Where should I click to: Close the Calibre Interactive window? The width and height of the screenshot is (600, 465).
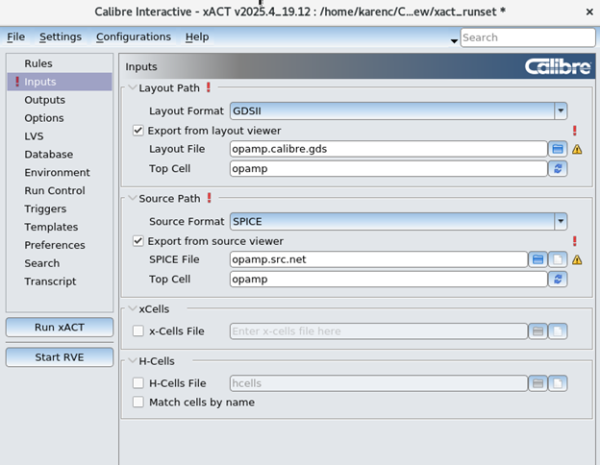589,12
